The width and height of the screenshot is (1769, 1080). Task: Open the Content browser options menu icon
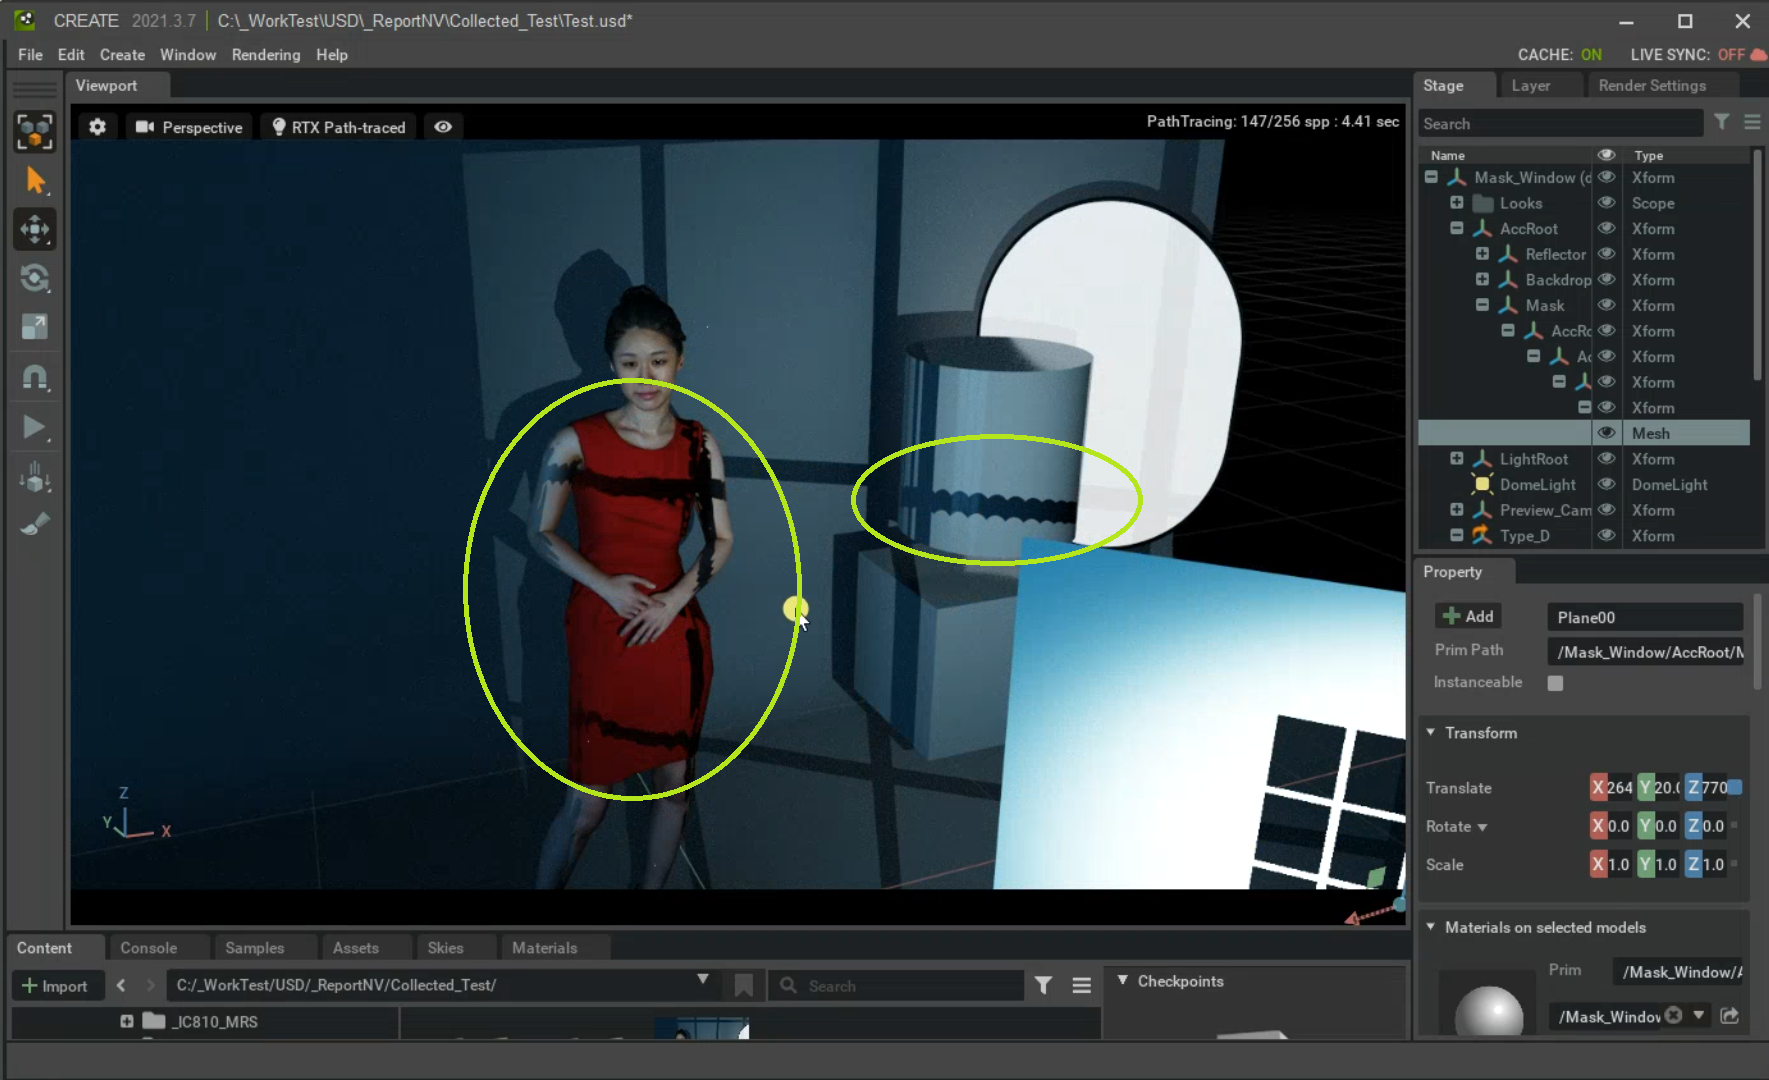tap(1081, 986)
